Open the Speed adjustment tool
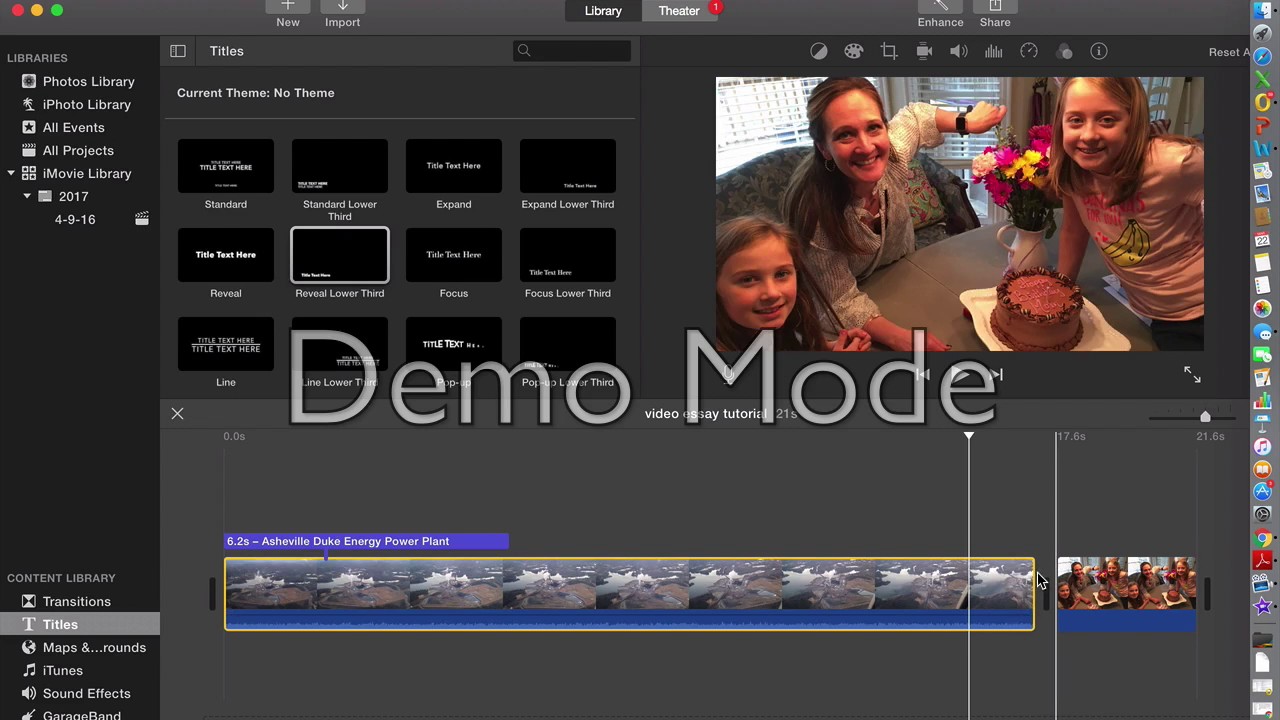 (1029, 51)
